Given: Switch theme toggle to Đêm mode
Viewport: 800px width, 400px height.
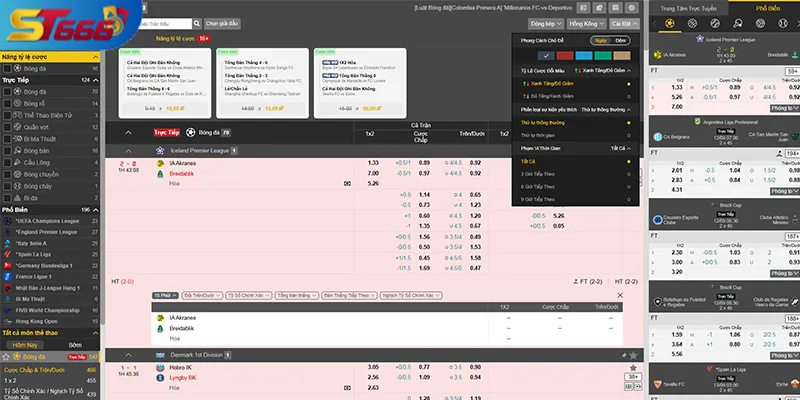Looking at the screenshot, I should (x=621, y=41).
